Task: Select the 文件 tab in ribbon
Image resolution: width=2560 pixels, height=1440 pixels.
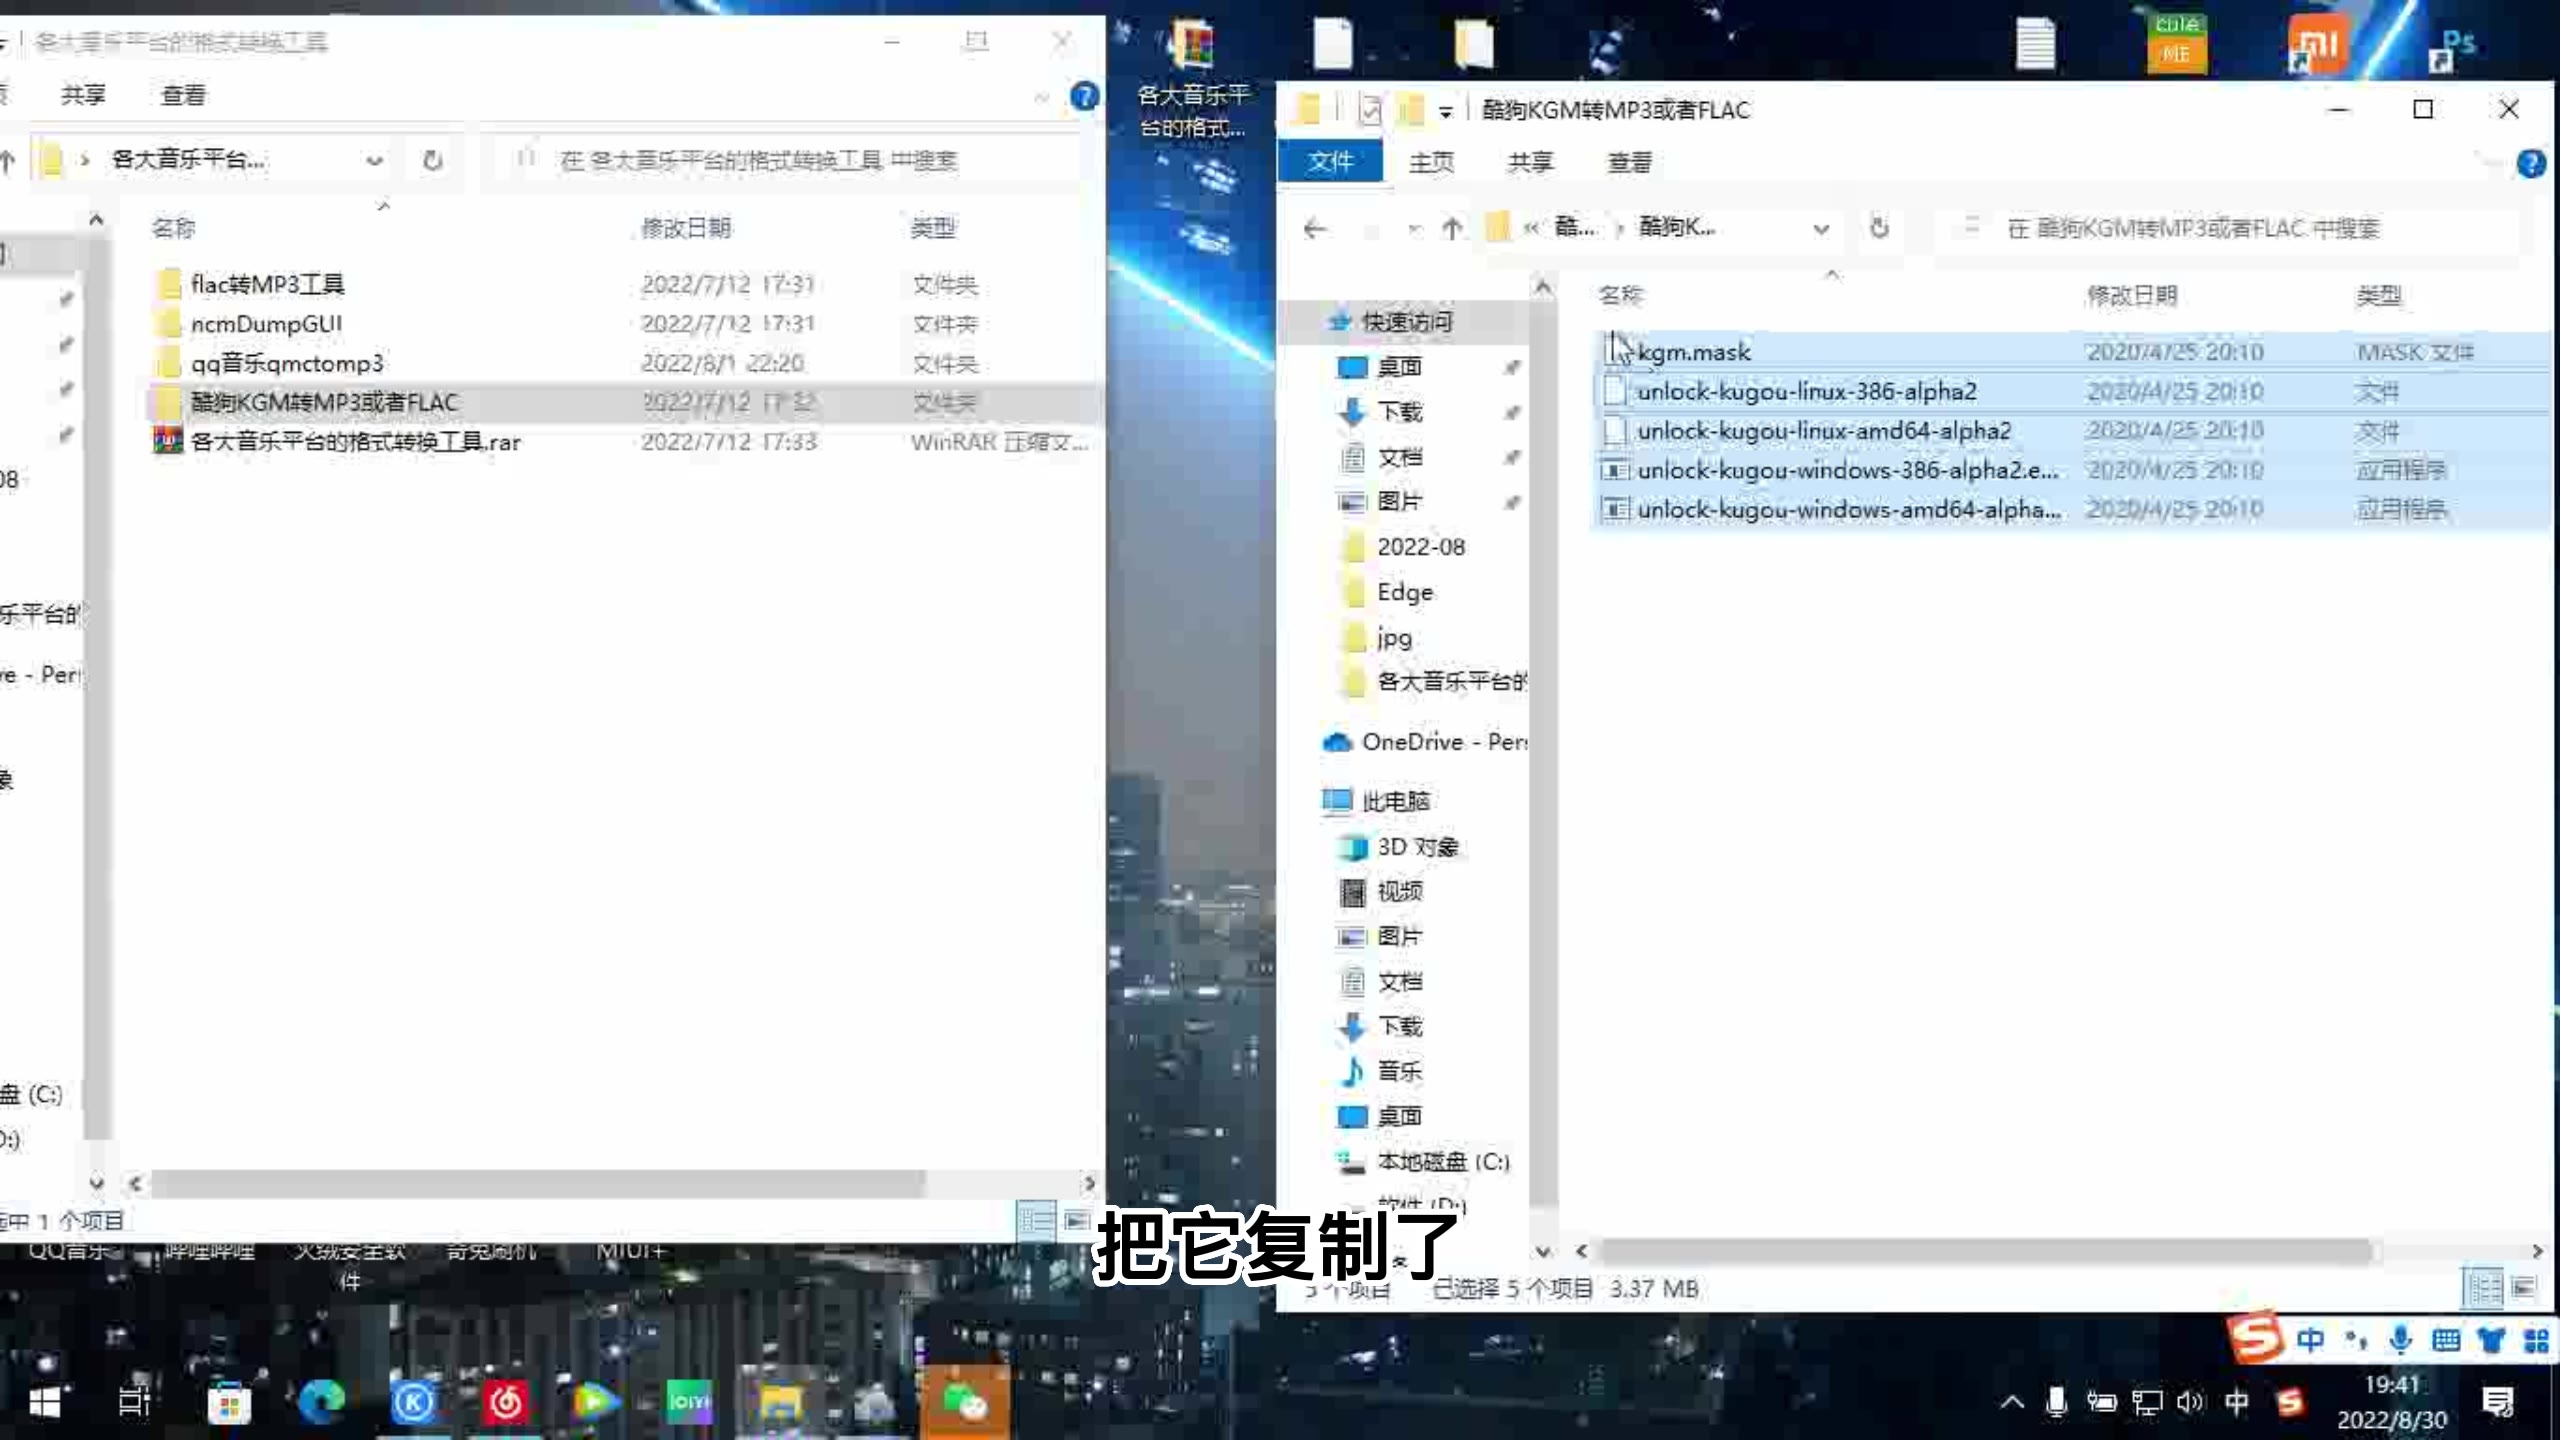Action: 1331,160
